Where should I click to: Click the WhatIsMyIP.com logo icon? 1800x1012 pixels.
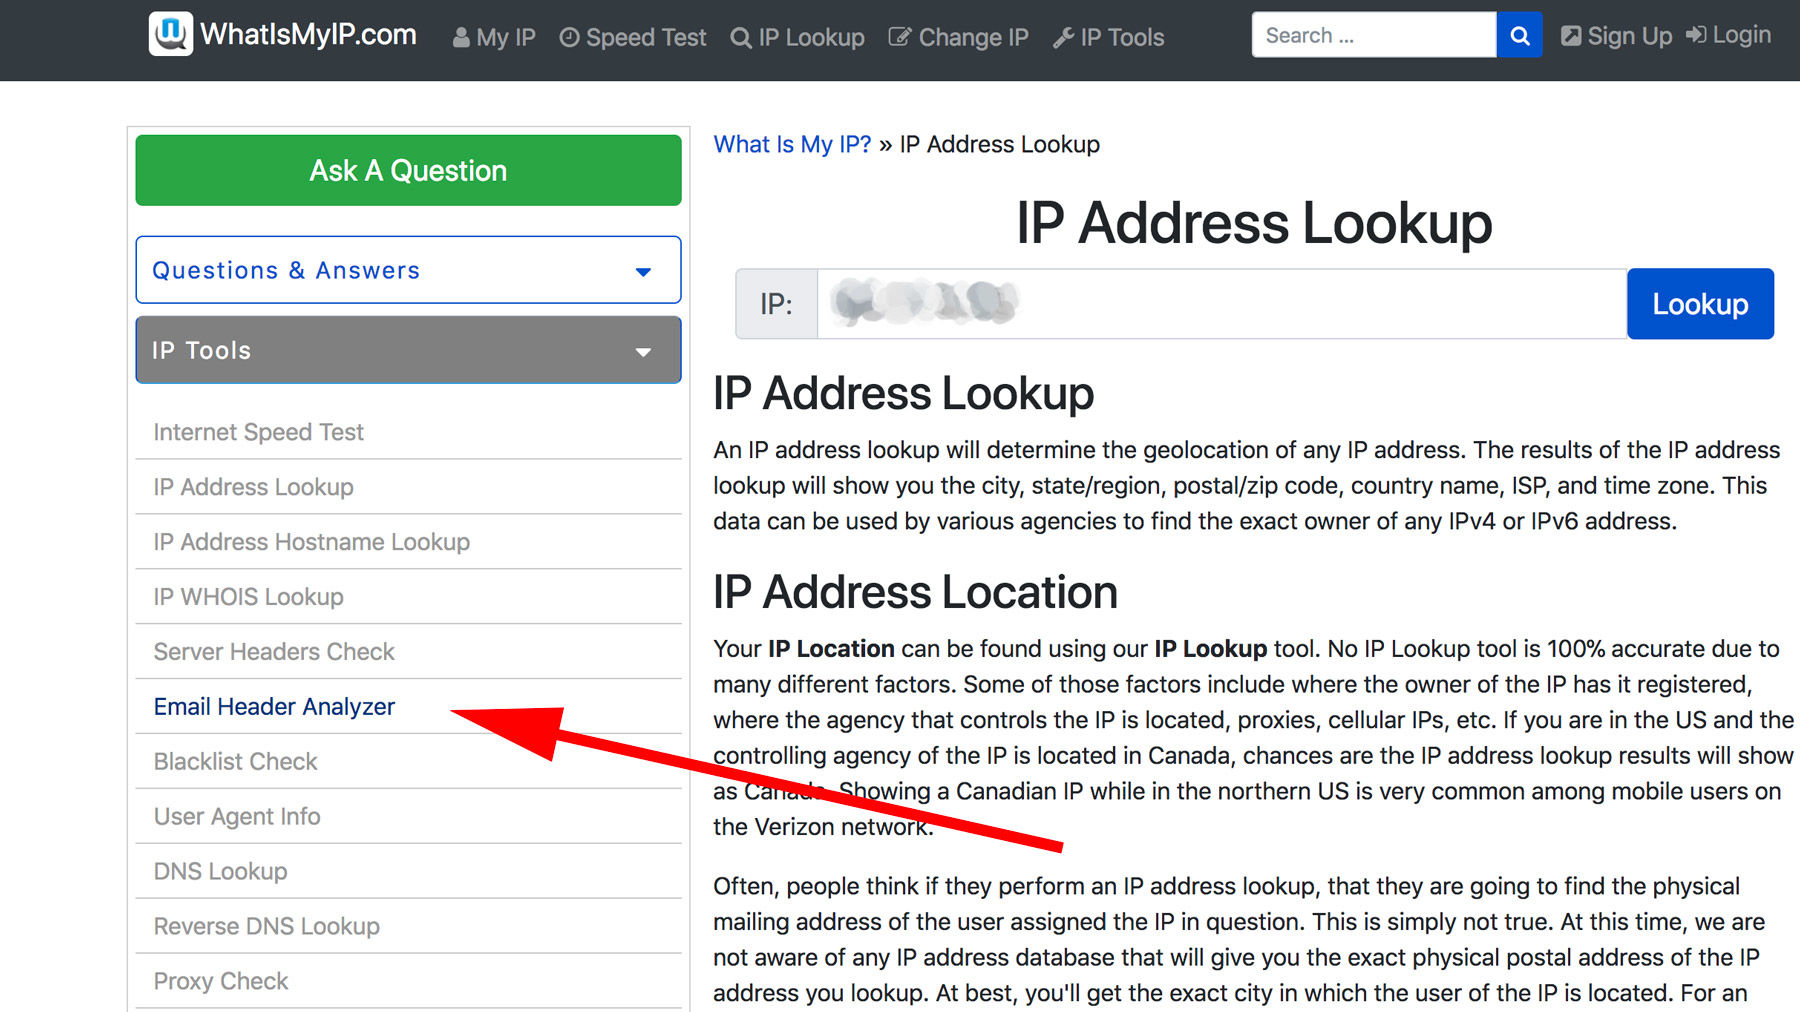pyautogui.click(x=171, y=34)
